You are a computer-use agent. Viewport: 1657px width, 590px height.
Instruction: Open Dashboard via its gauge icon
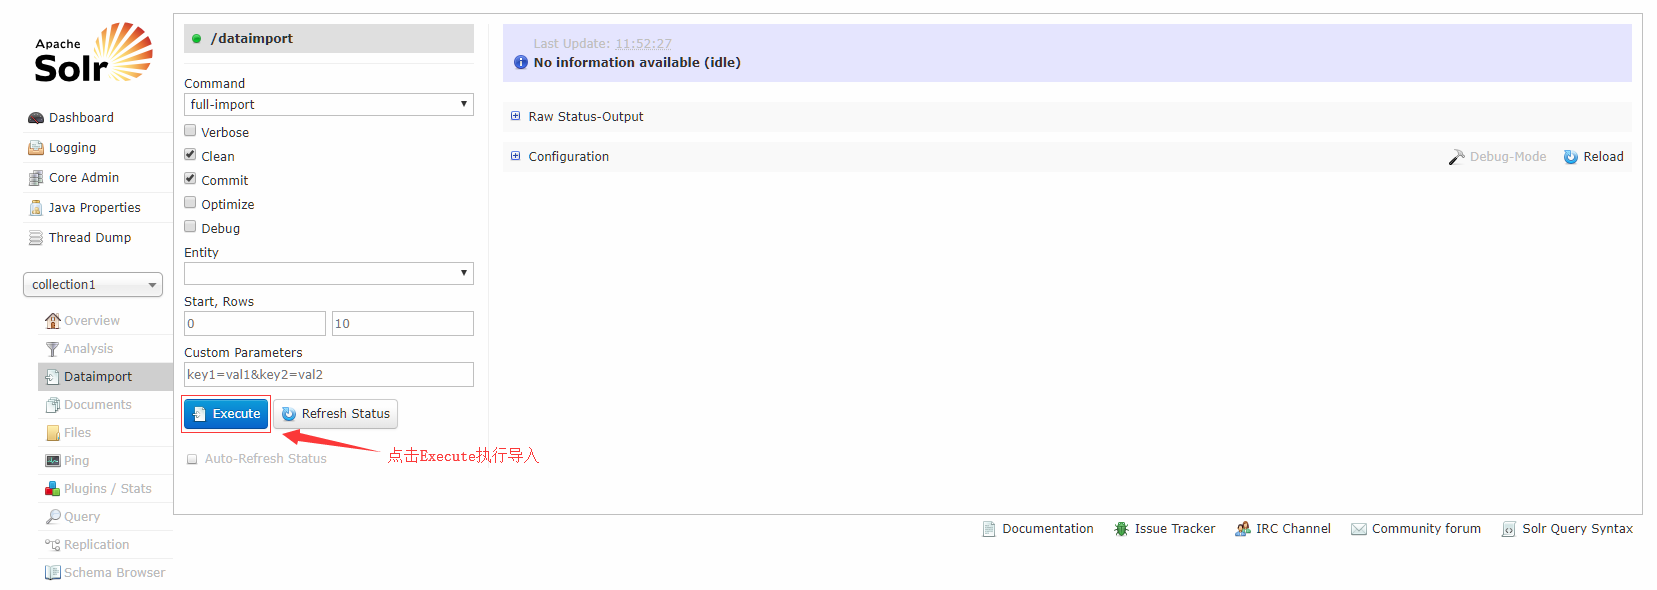(36, 118)
